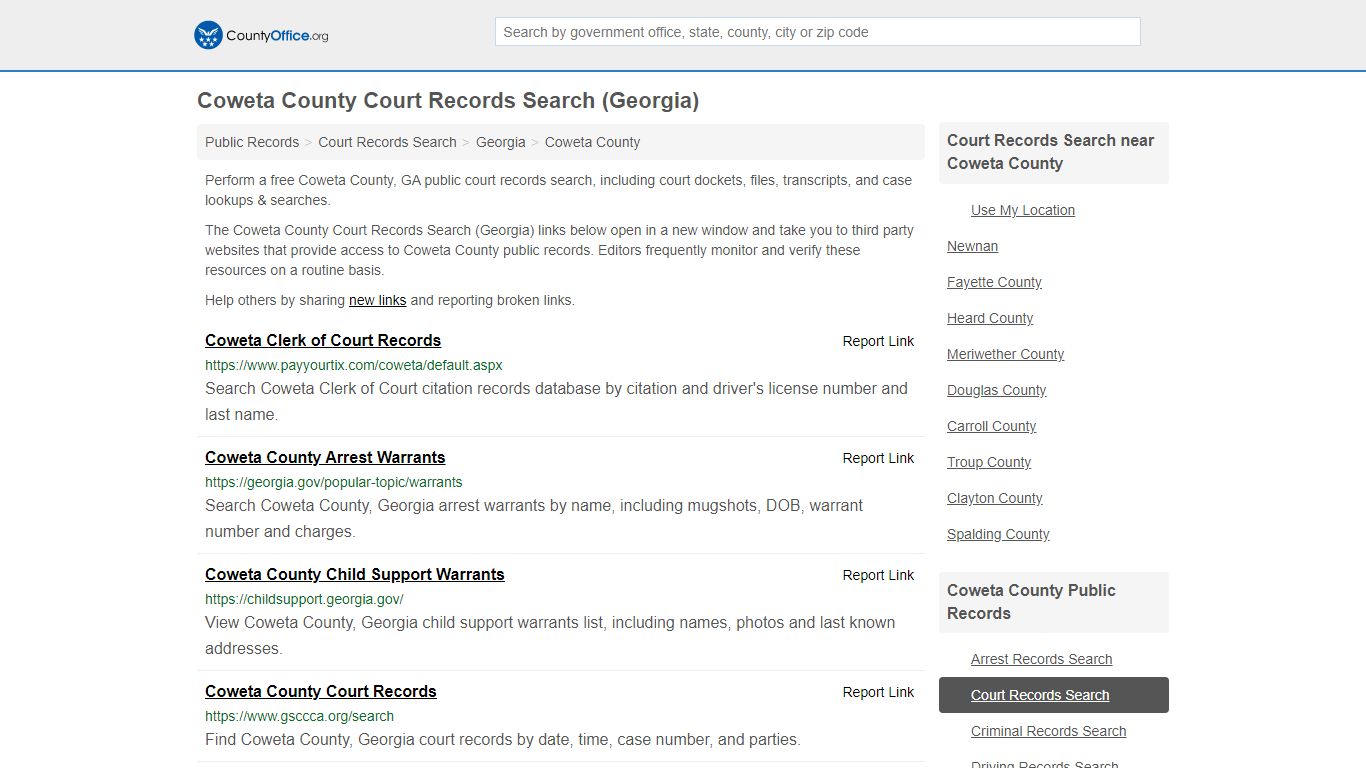Go to Georgia breadcrumb link
Image resolution: width=1366 pixels, height=768 pixels.
[500, 142]
